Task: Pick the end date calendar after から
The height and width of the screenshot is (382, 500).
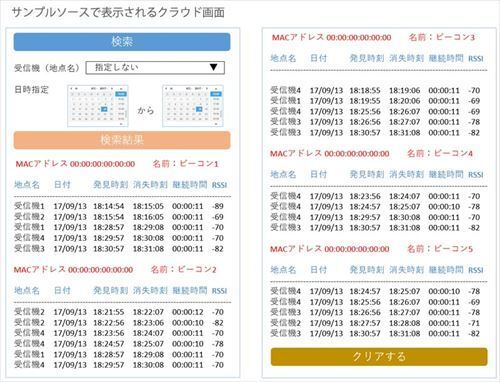Action: [193, 106]
